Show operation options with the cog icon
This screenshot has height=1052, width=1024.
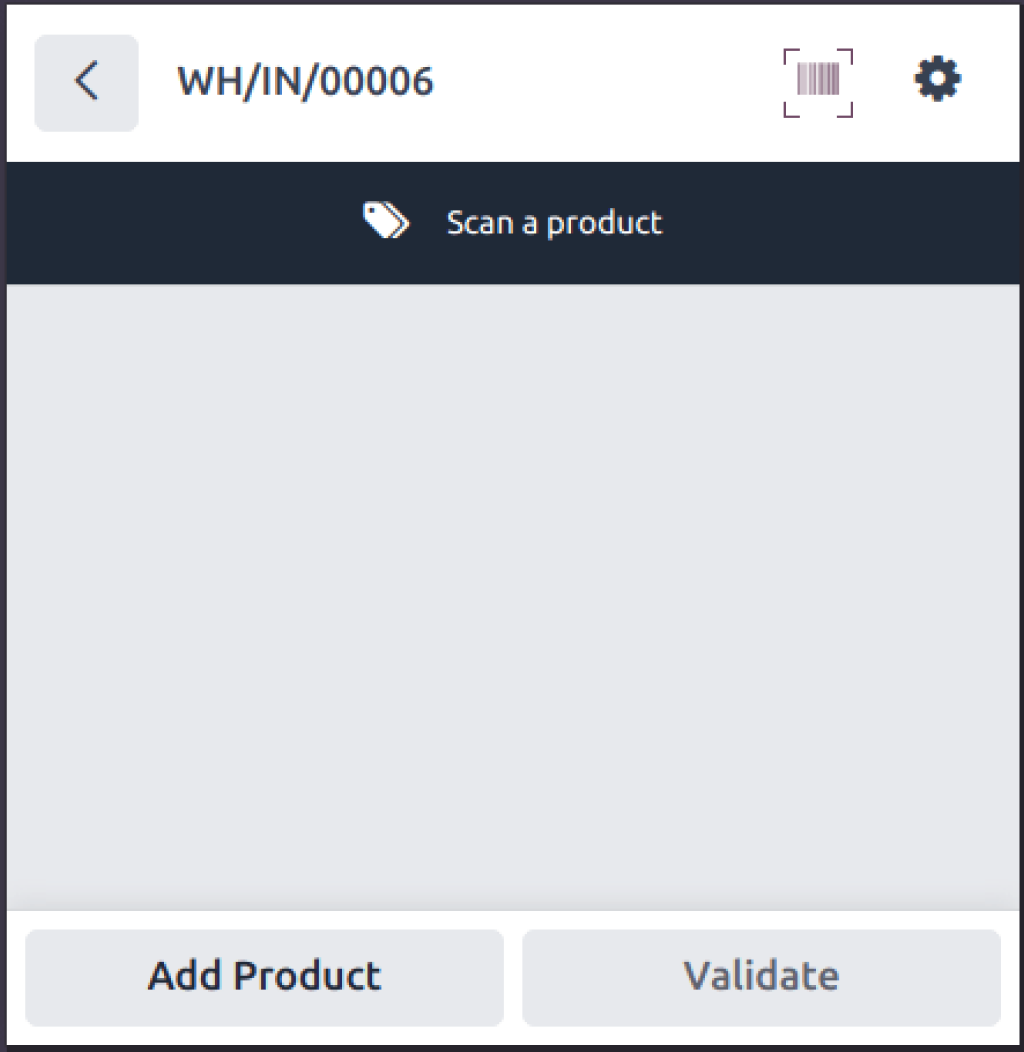(x=937, y=79)
